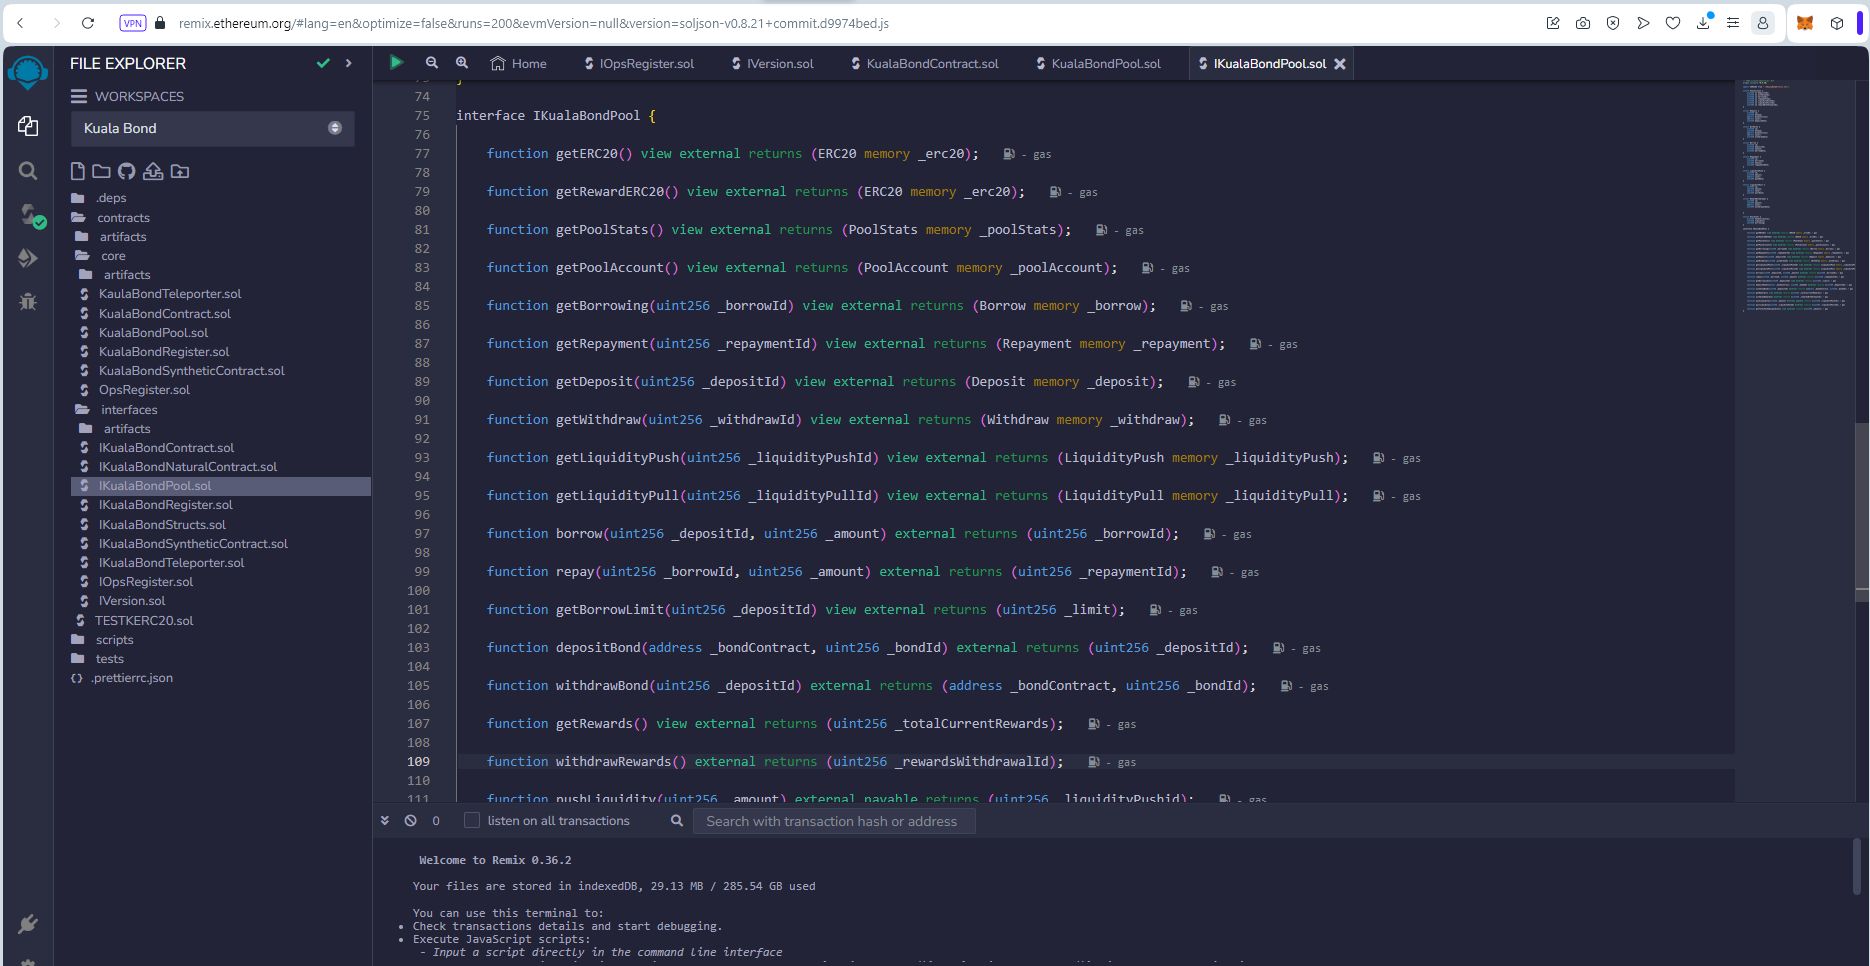Upload a file into workspace icon
The image size is (1870, 966).
pyautogui.click(x=153, y=171)
